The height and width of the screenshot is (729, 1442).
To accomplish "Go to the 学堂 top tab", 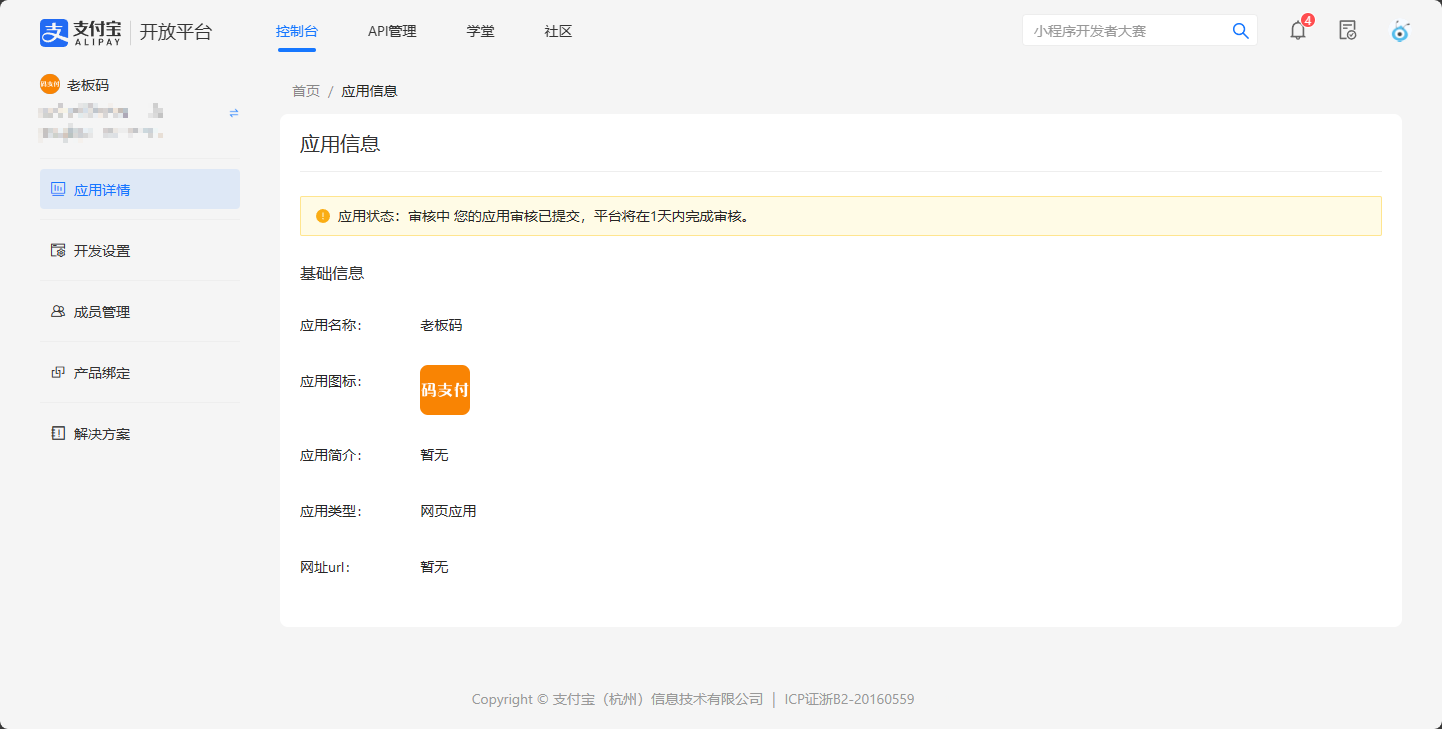I will 480,31.
